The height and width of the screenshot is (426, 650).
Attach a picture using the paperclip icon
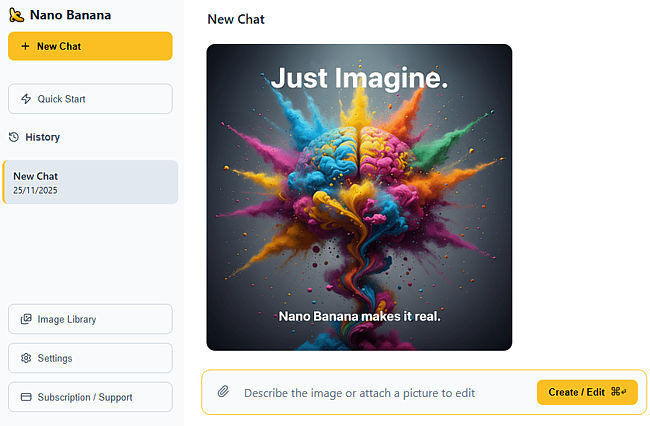coord(224,392)
